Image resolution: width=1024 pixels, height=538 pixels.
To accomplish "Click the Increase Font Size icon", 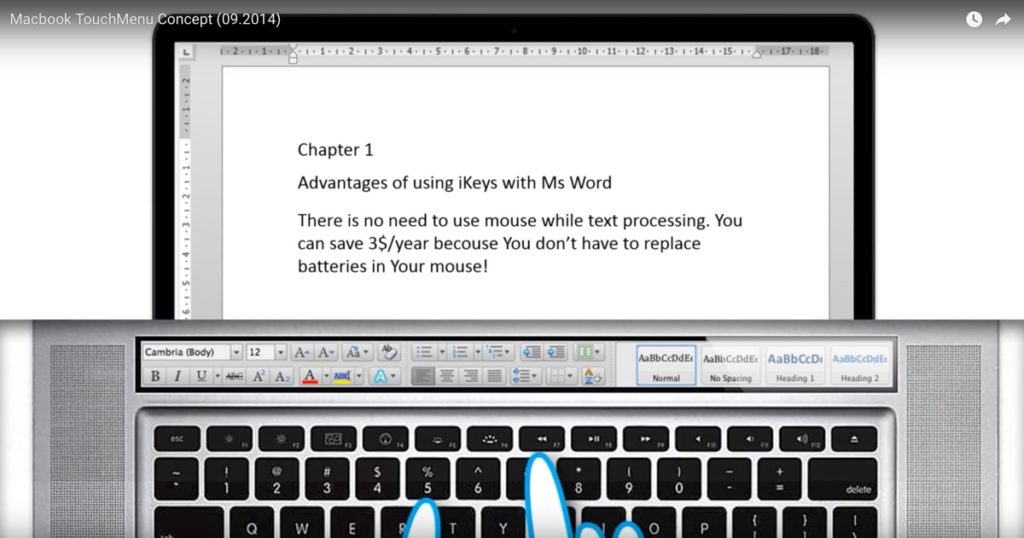I will [301, 353].
